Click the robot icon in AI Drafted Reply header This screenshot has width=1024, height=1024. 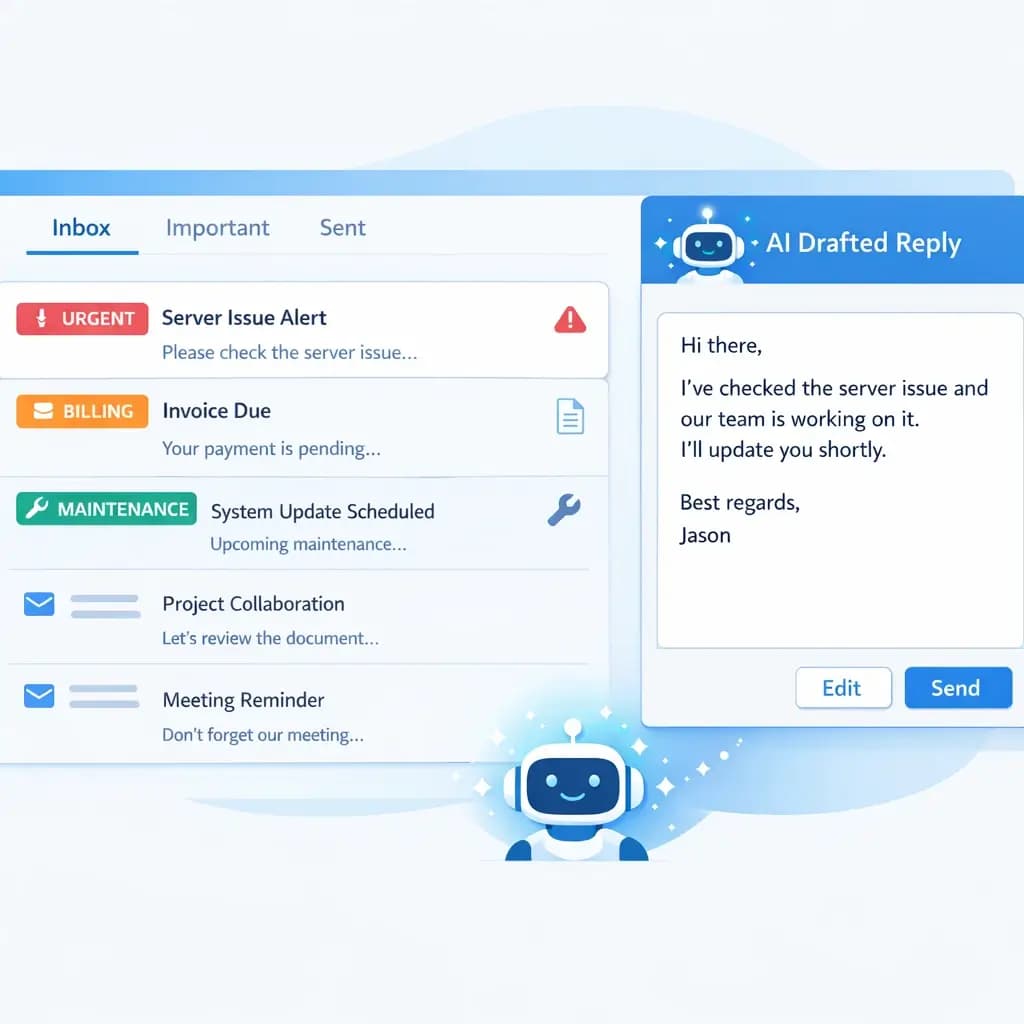coord(708,245)
